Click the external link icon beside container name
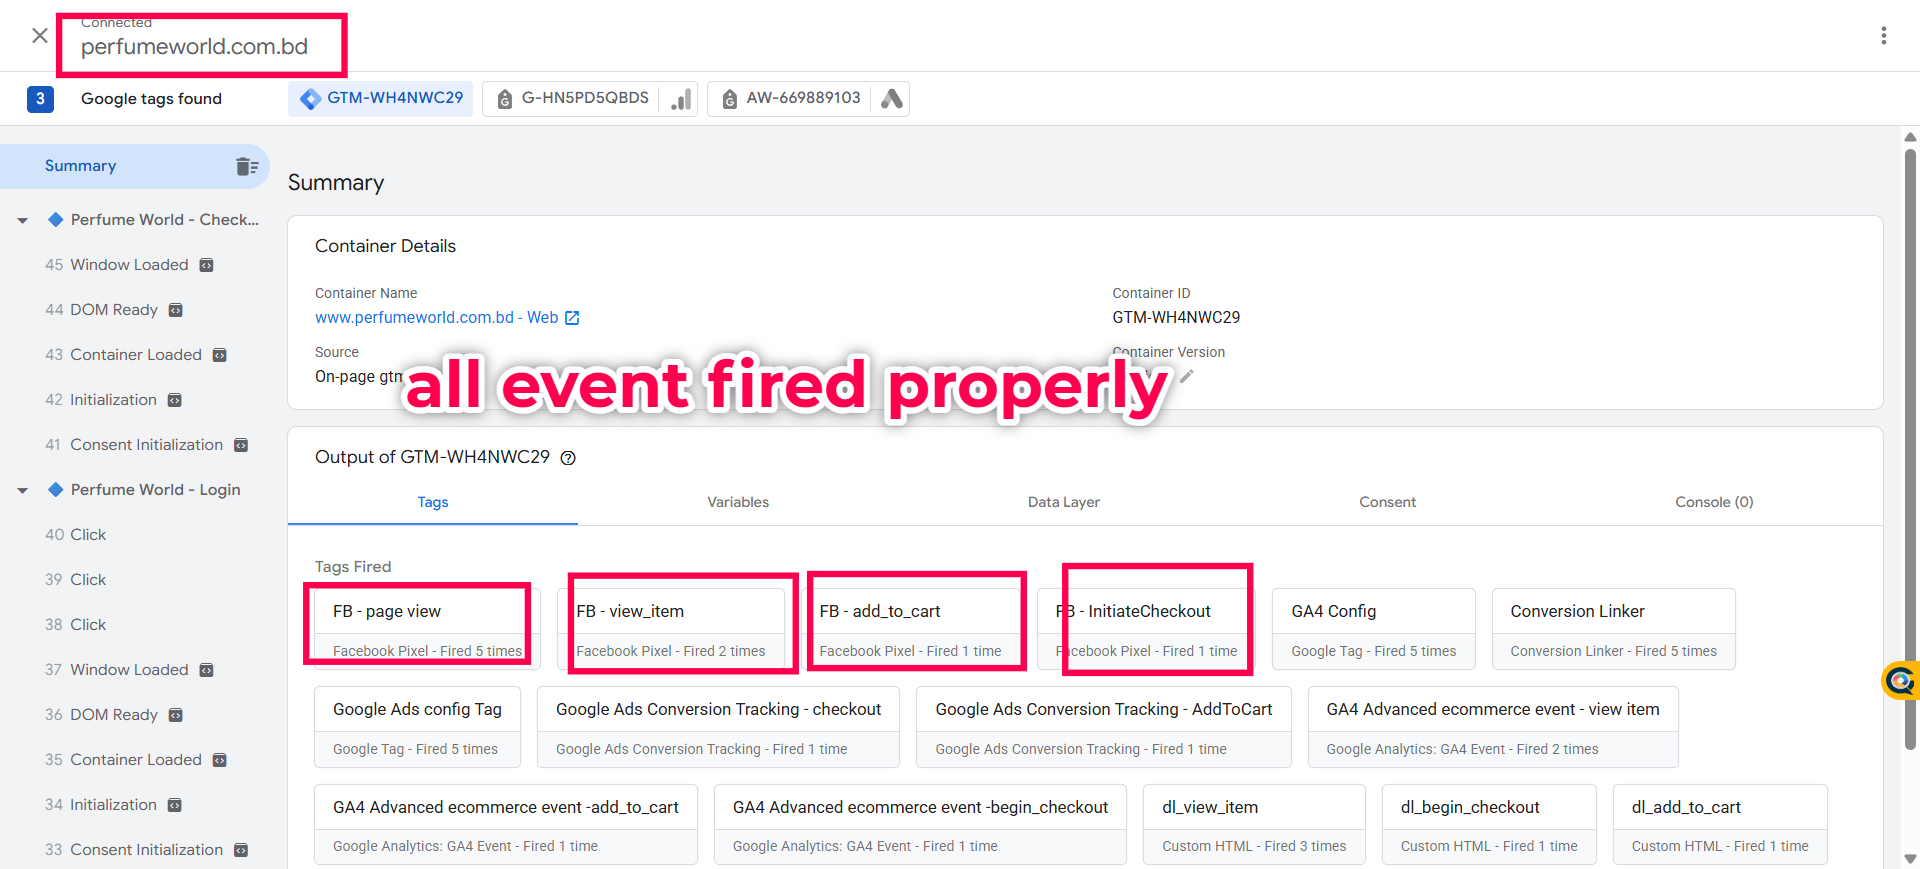 [x=572, y=318]
